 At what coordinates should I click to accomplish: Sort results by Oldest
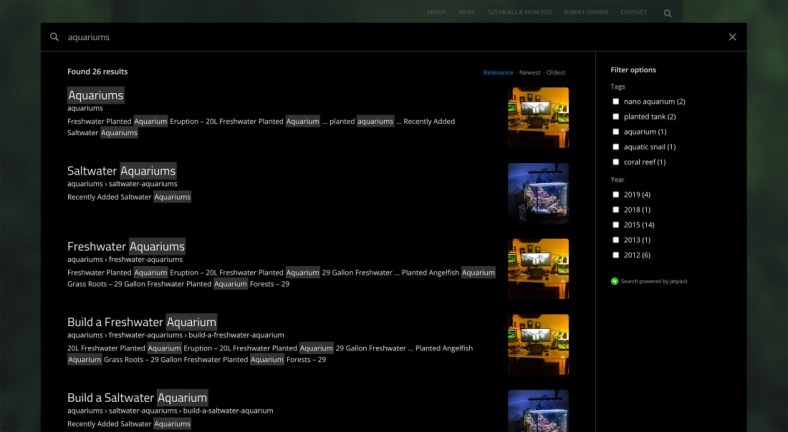click(x=556, y=72)
